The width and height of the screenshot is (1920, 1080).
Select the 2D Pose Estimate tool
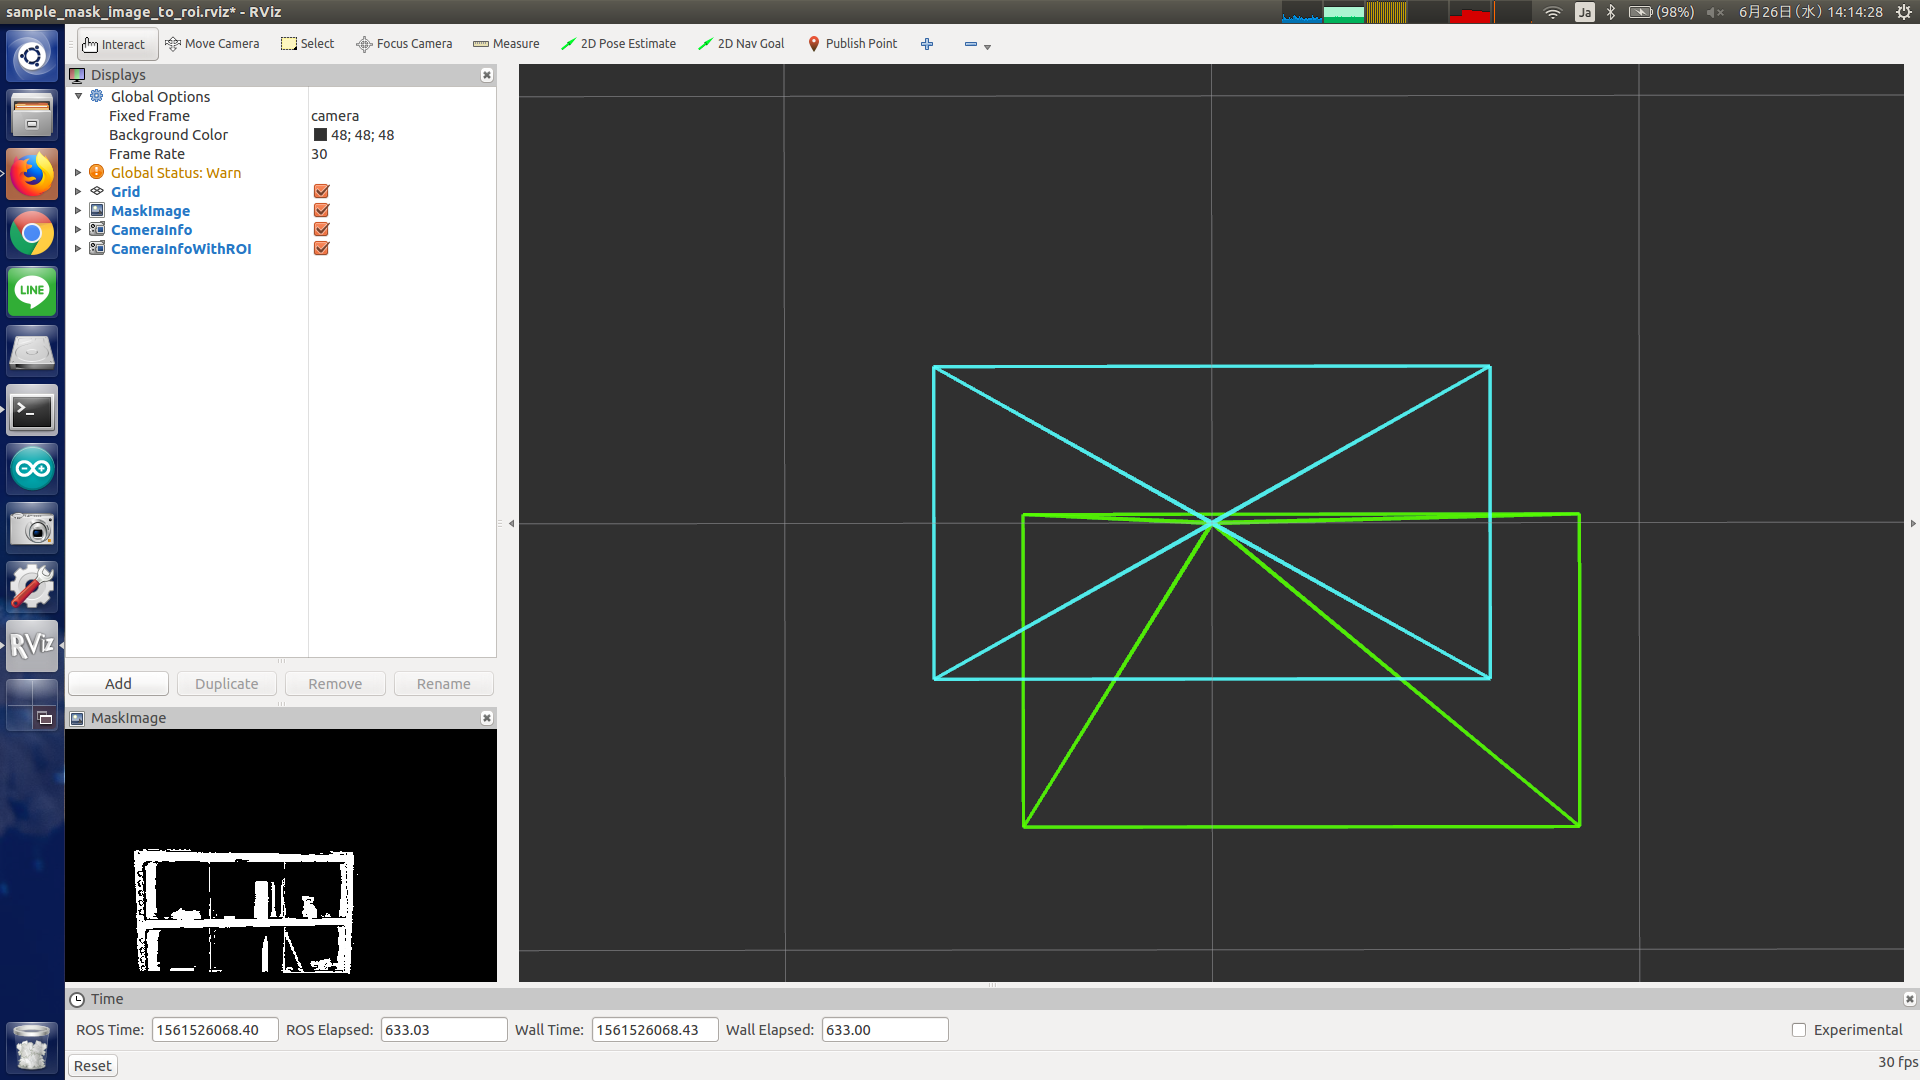click(618, 44)
